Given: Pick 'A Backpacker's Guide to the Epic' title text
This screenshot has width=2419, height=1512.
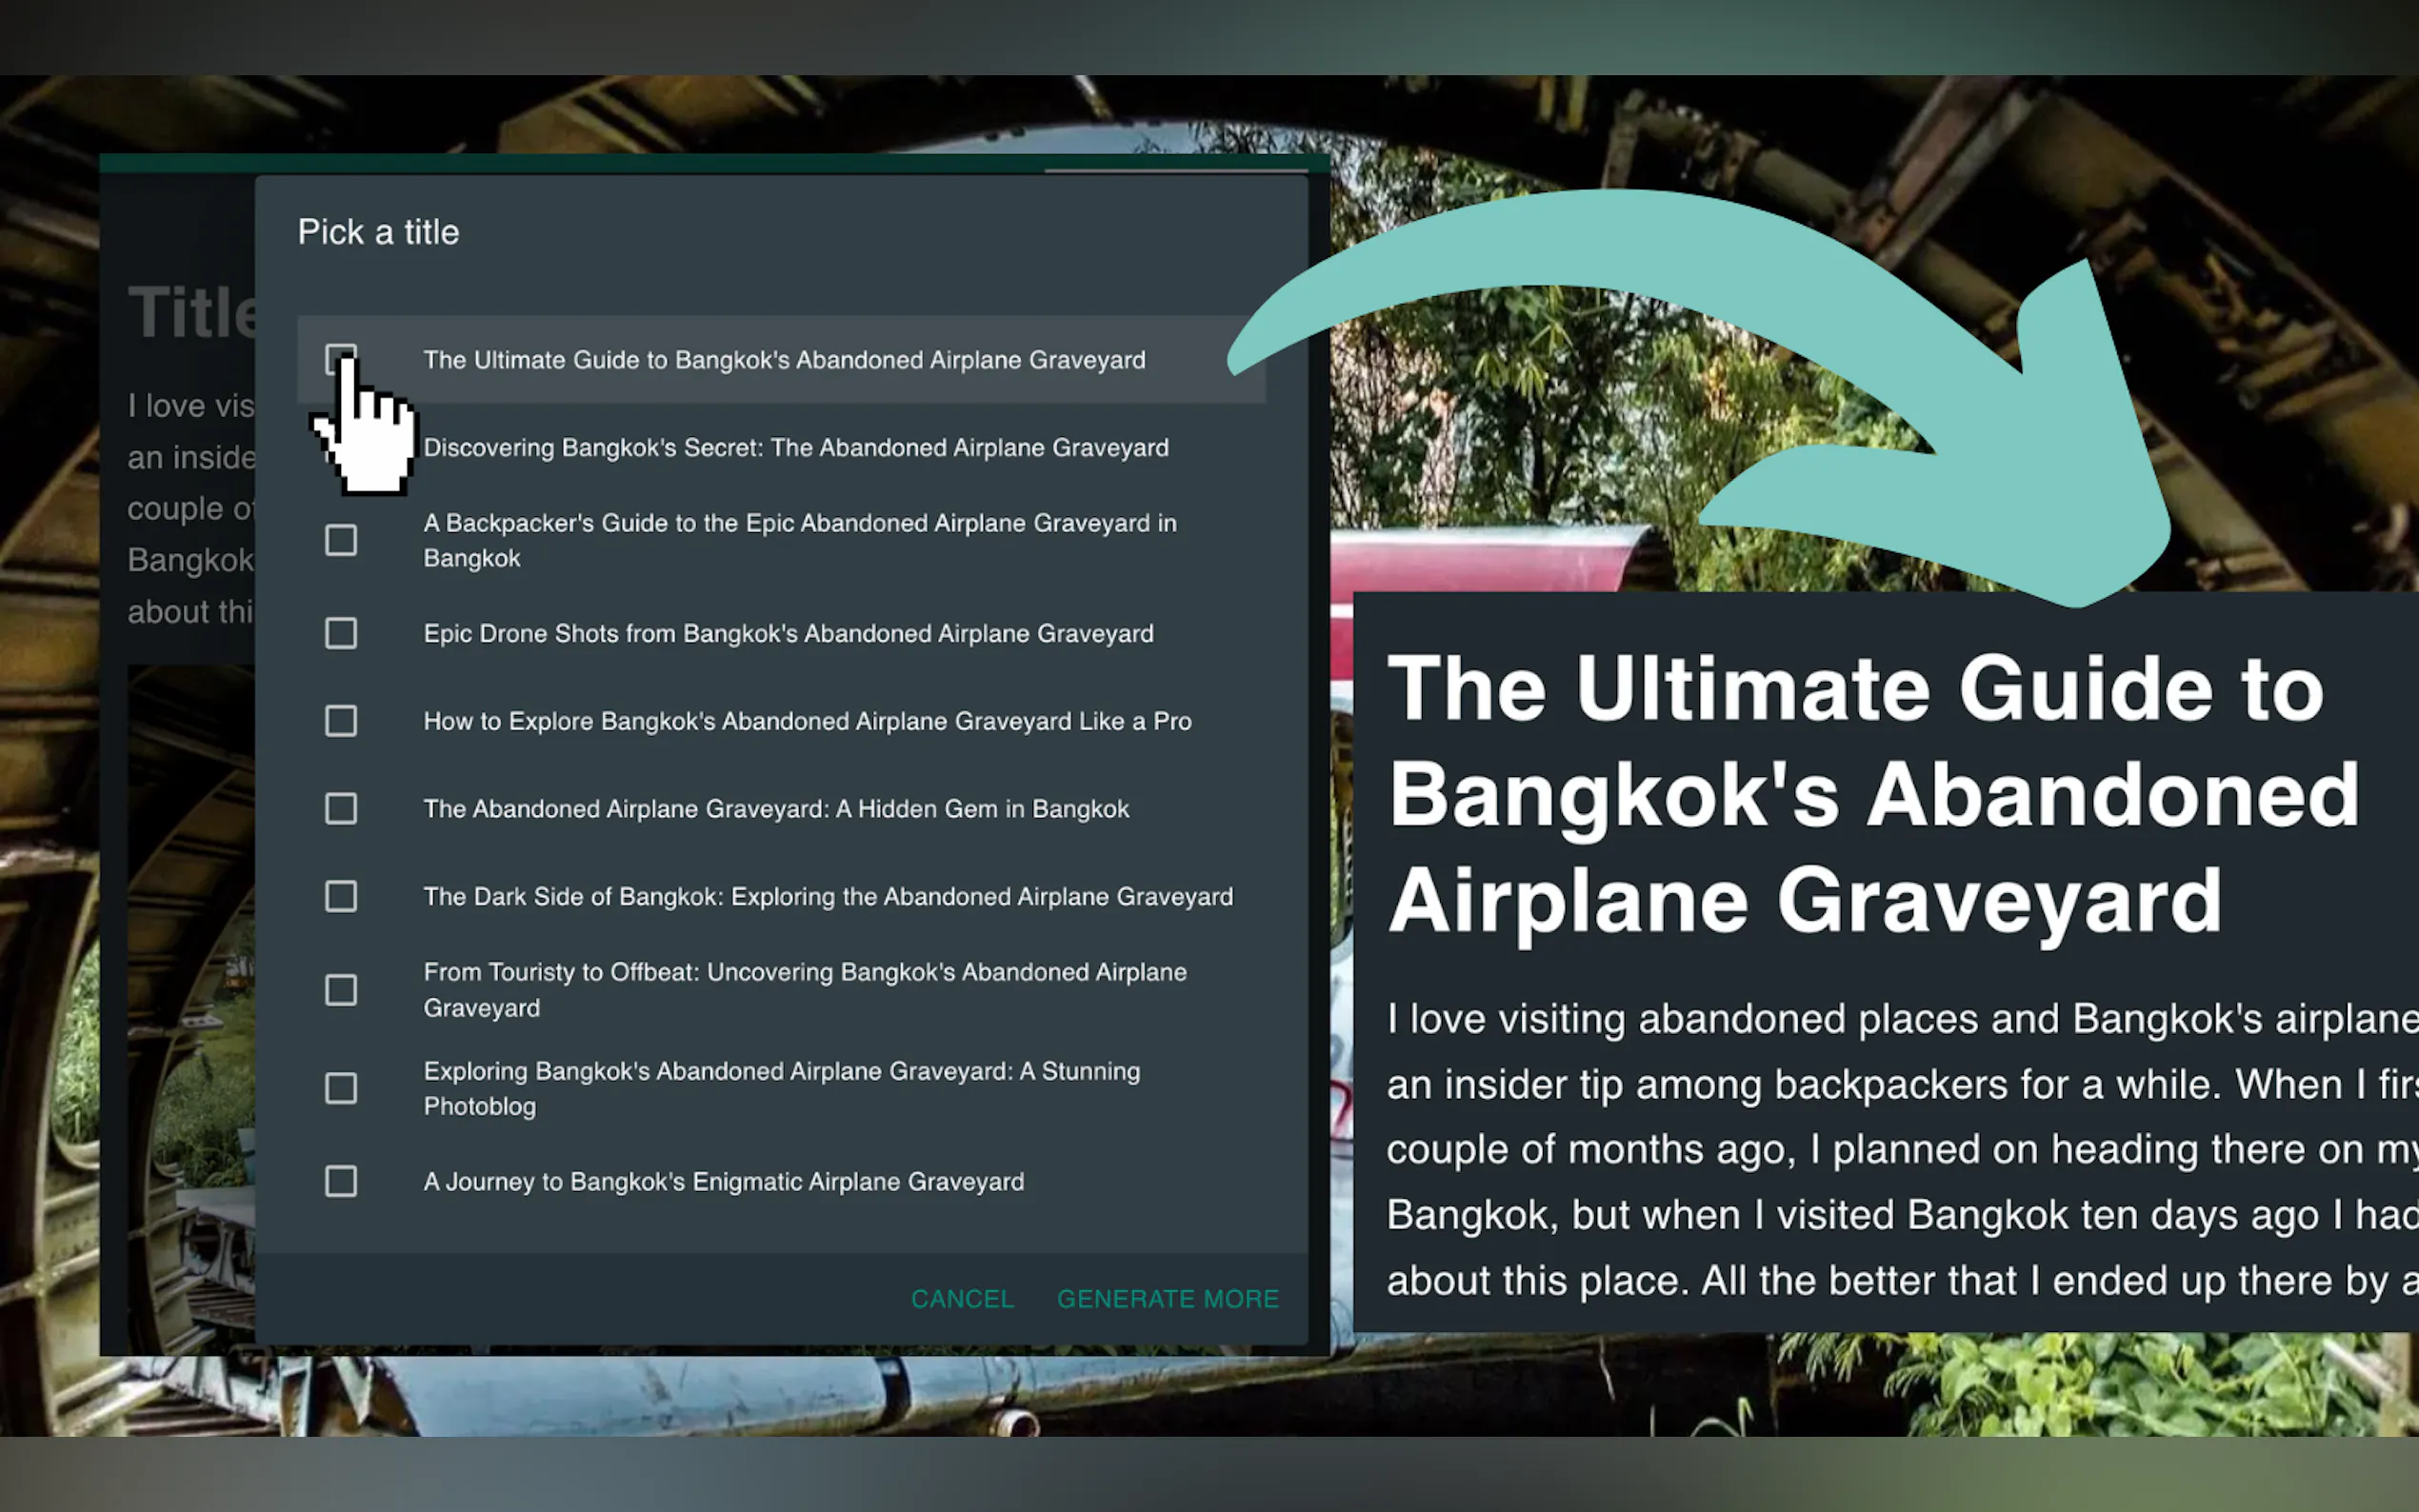Looking at the screenshot, I should (800, 540).
